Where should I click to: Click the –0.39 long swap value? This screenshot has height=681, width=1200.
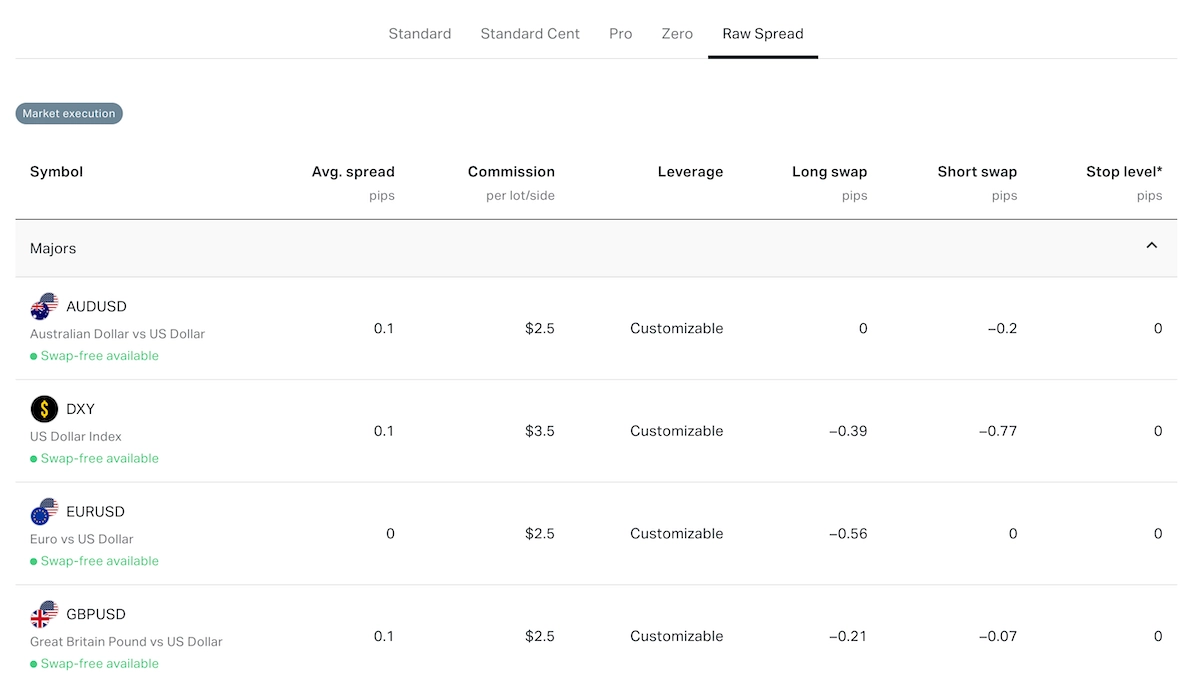click(848, 431)
